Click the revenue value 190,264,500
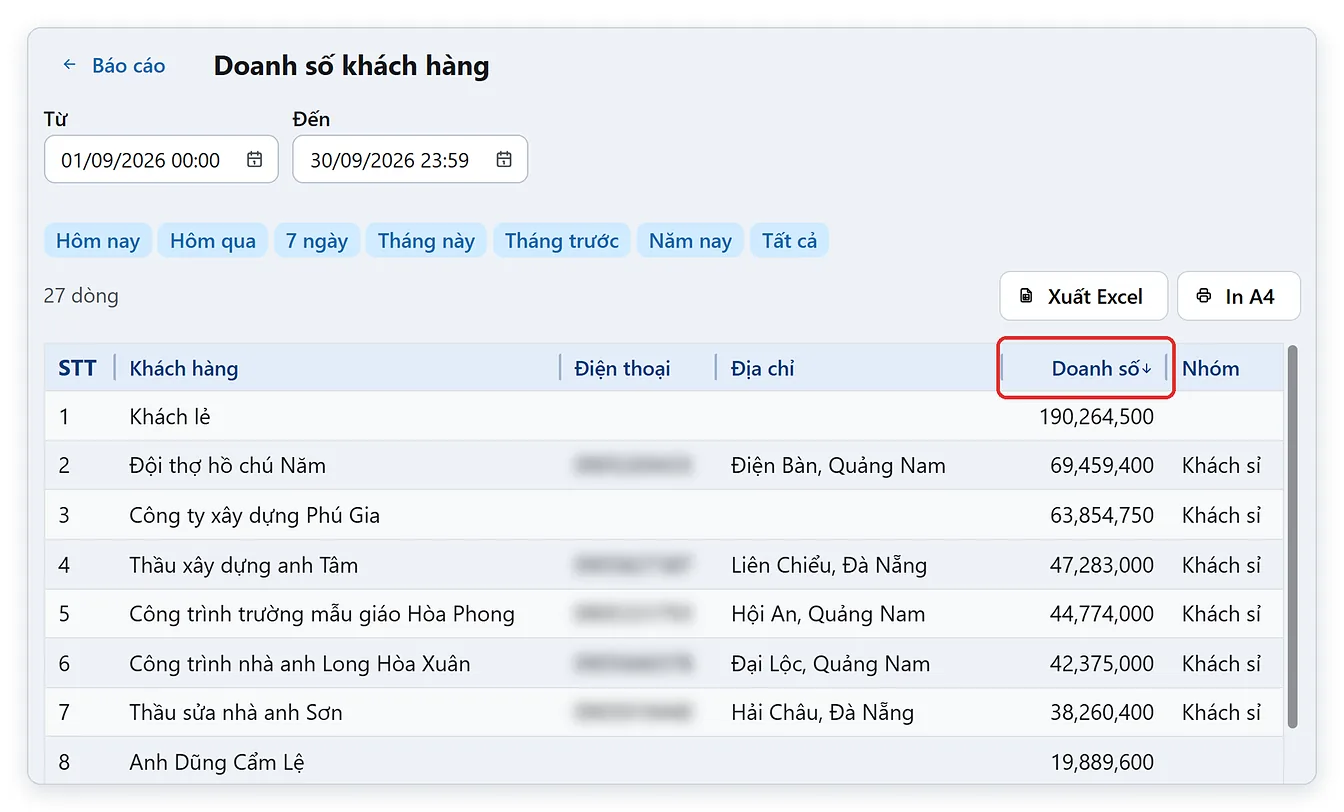1344x812 pixels. (1096, 416)
